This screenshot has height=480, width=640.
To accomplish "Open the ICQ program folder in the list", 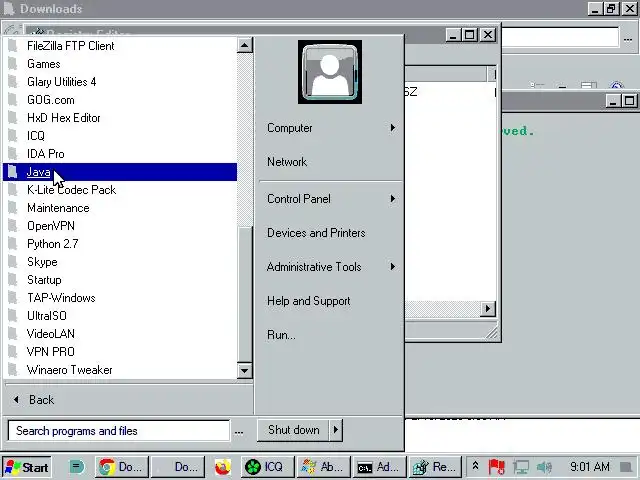I will click(120, 136).
